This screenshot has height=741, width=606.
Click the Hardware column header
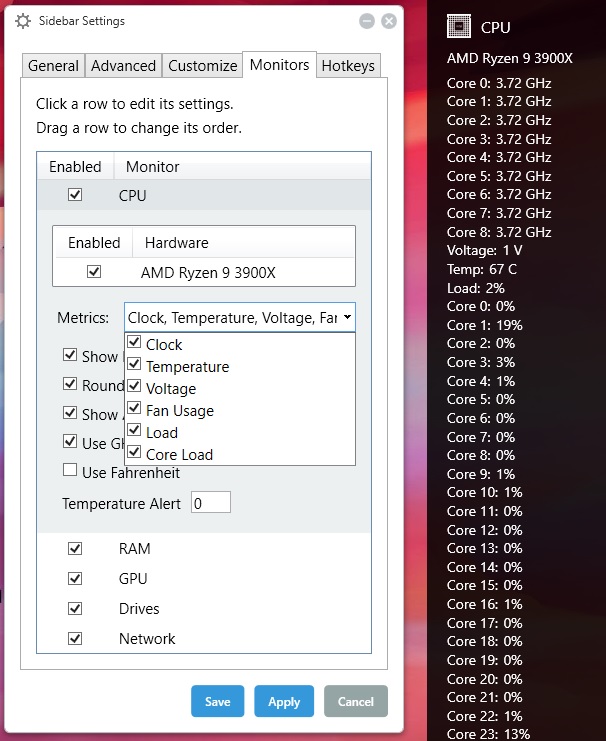point(176,242)
